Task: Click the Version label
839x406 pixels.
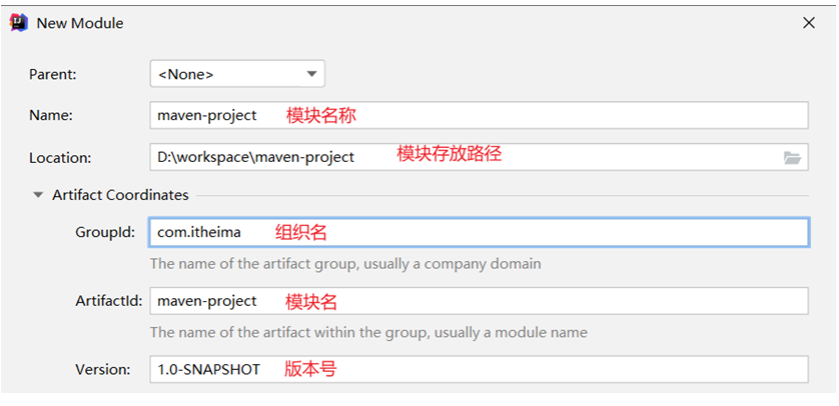Action: [x=103, y=369]
